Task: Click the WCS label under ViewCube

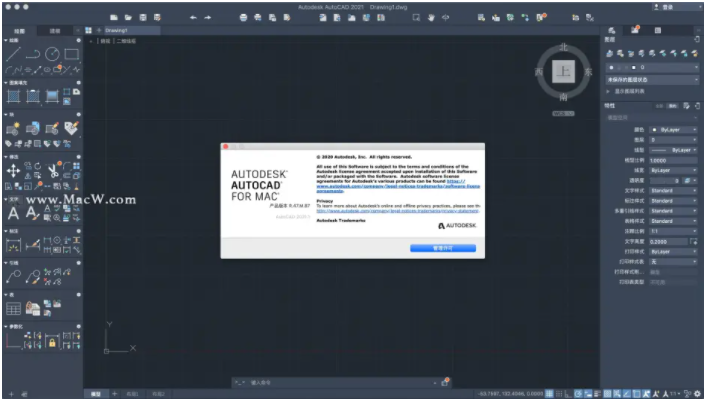Action: click(x=563, y=114)
